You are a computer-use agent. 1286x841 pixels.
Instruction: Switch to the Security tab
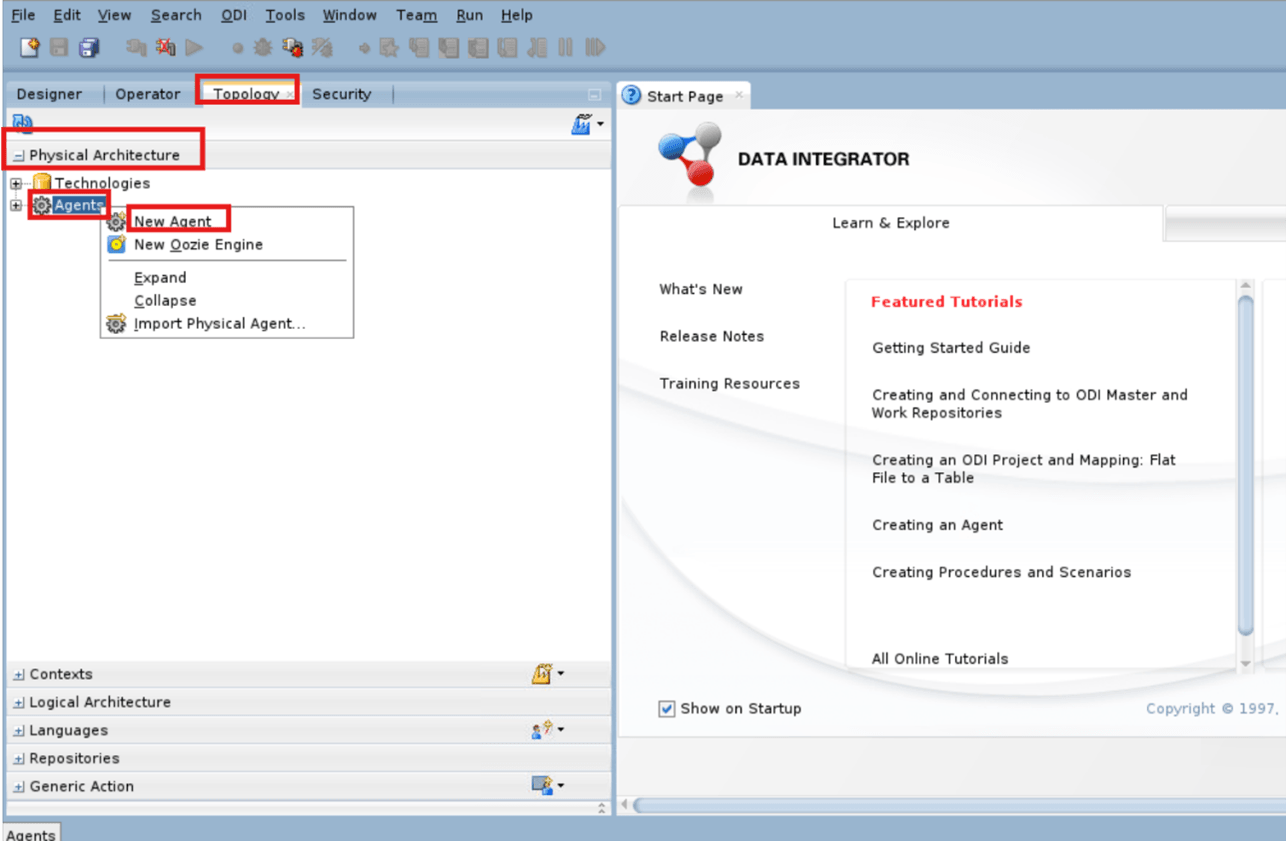pos(341,93)
